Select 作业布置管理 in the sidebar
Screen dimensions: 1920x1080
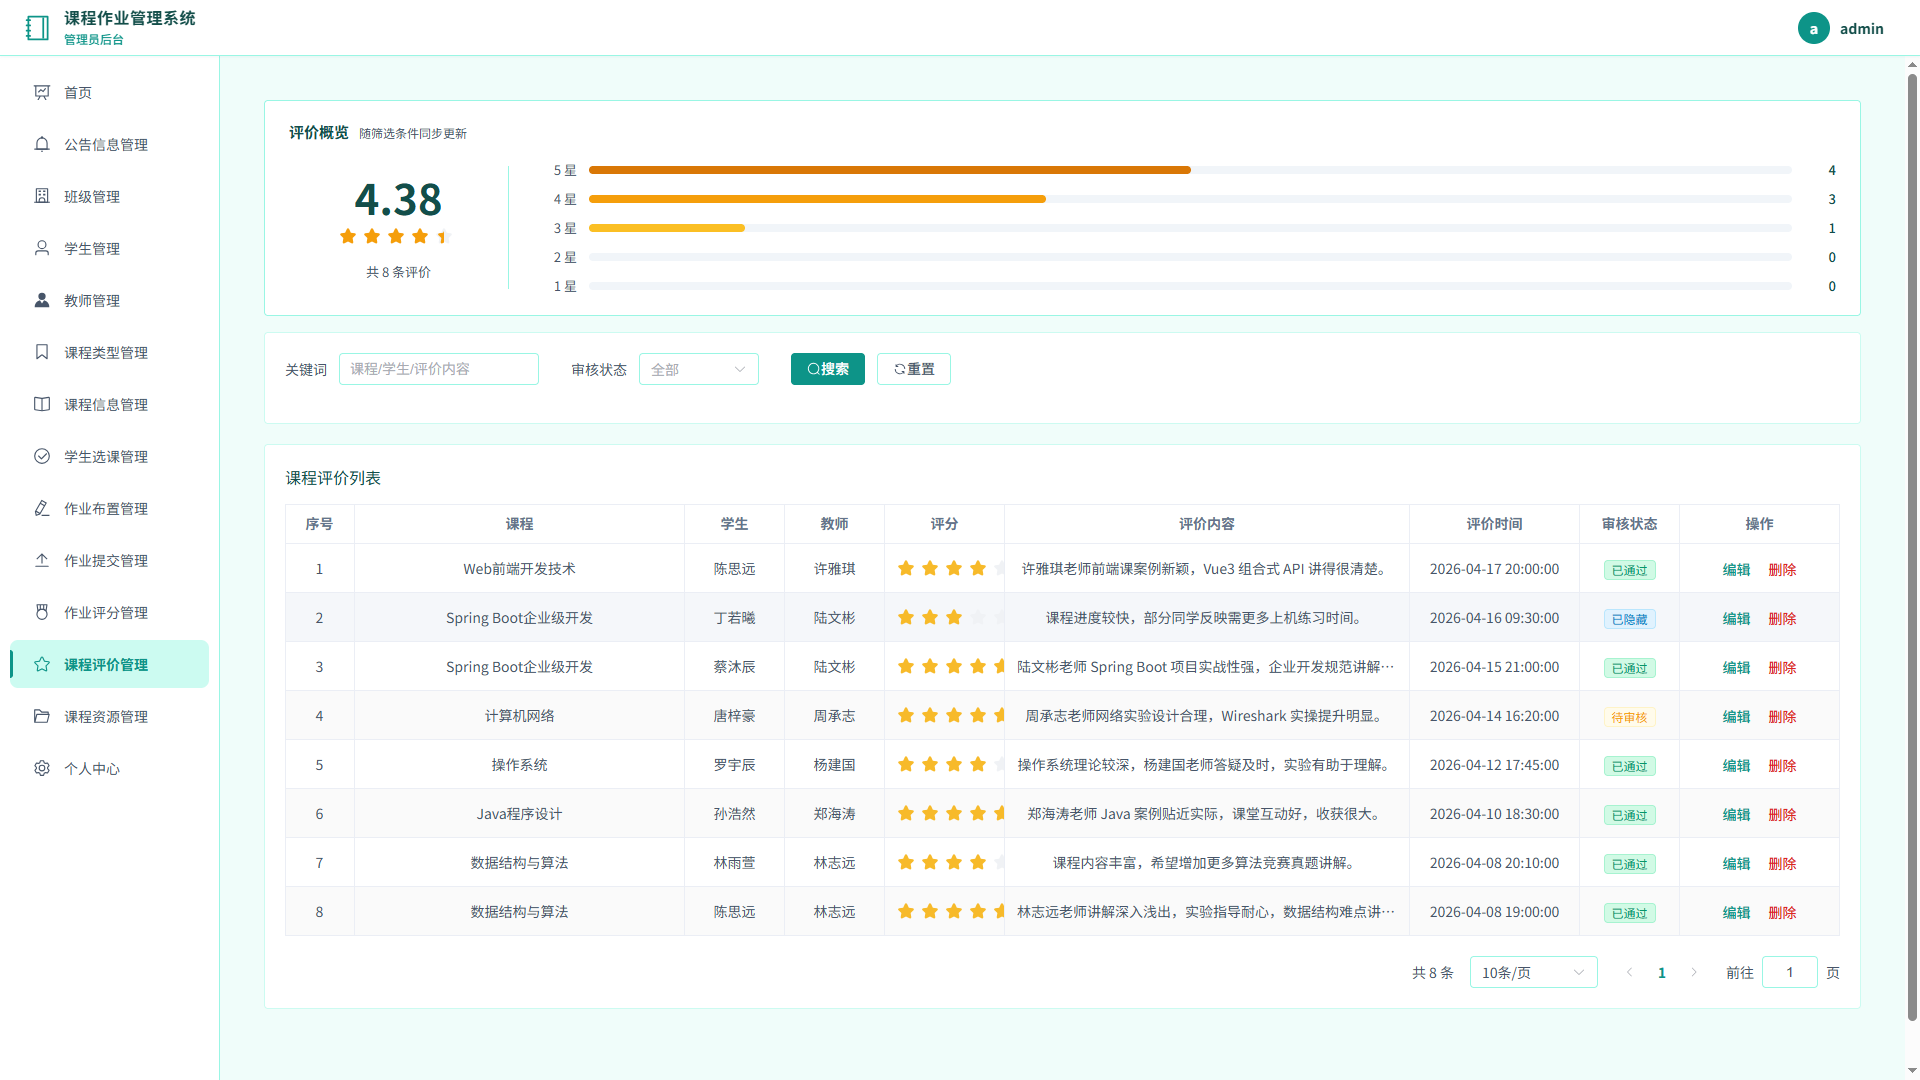coord(110,508)
